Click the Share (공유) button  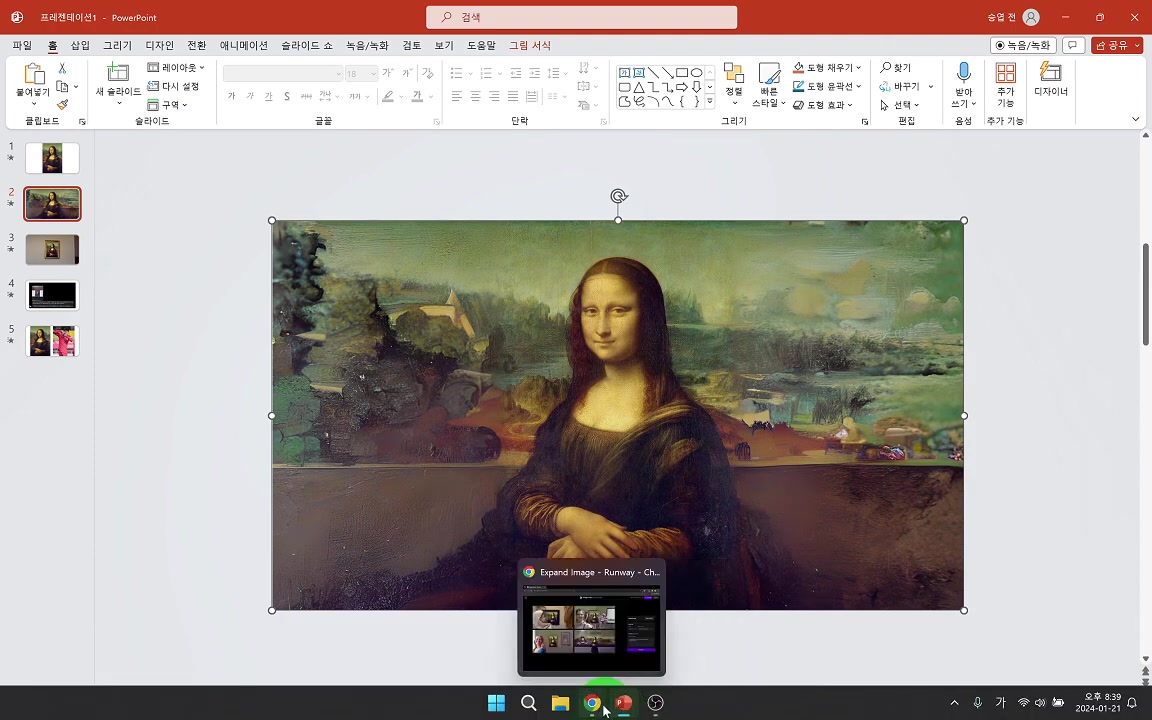pos(1117,46)
